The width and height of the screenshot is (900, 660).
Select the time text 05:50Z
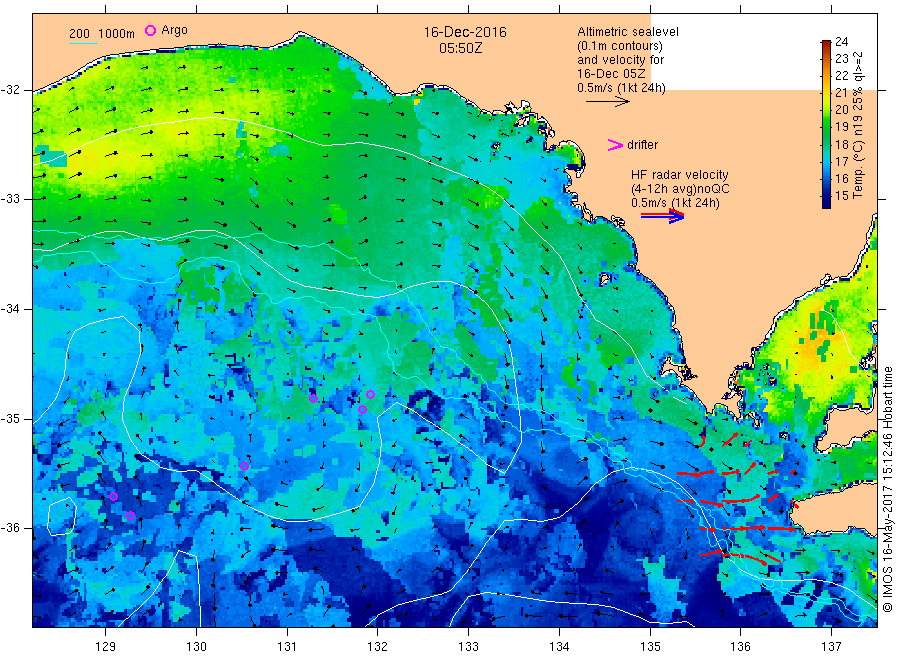click(x=460, y=49)
